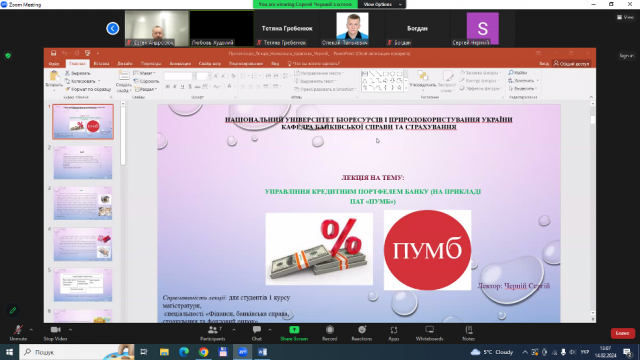The image size is (640, 360).
Task: Switch to the Анимация ribbon tab
Action: 180,64
